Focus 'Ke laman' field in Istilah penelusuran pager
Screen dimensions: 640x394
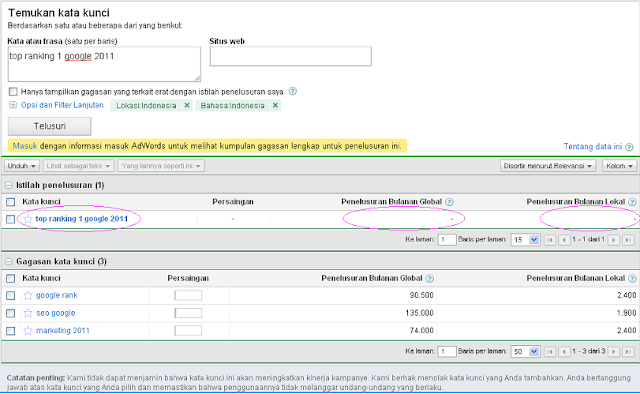(x=447, y=240)
